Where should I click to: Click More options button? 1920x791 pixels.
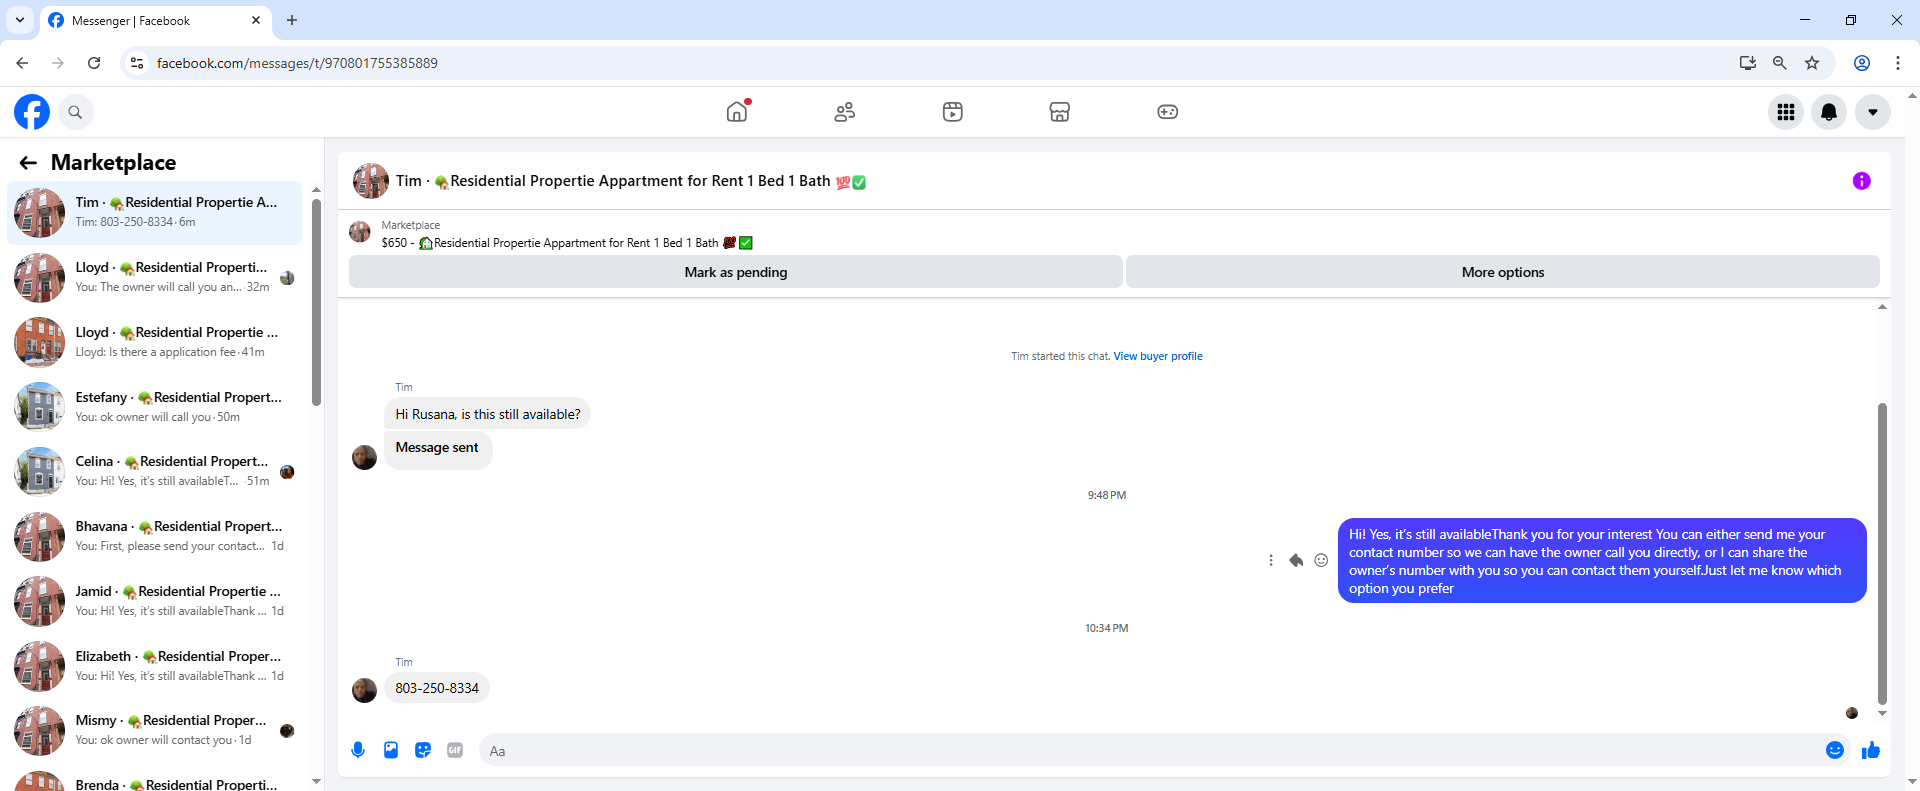(1503, 272)
